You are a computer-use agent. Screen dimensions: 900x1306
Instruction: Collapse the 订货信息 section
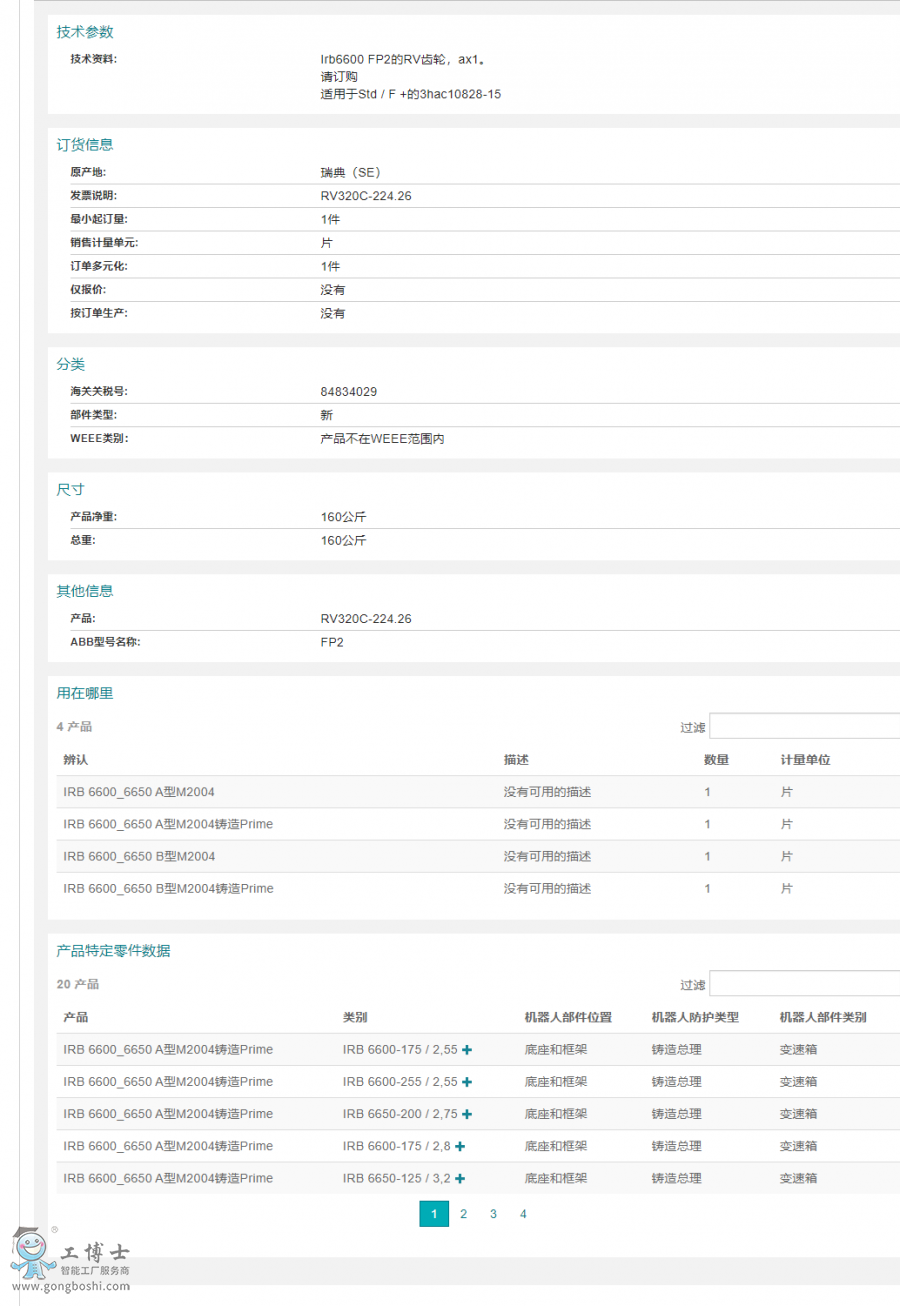pyautogui.click(x=85, y=144)
